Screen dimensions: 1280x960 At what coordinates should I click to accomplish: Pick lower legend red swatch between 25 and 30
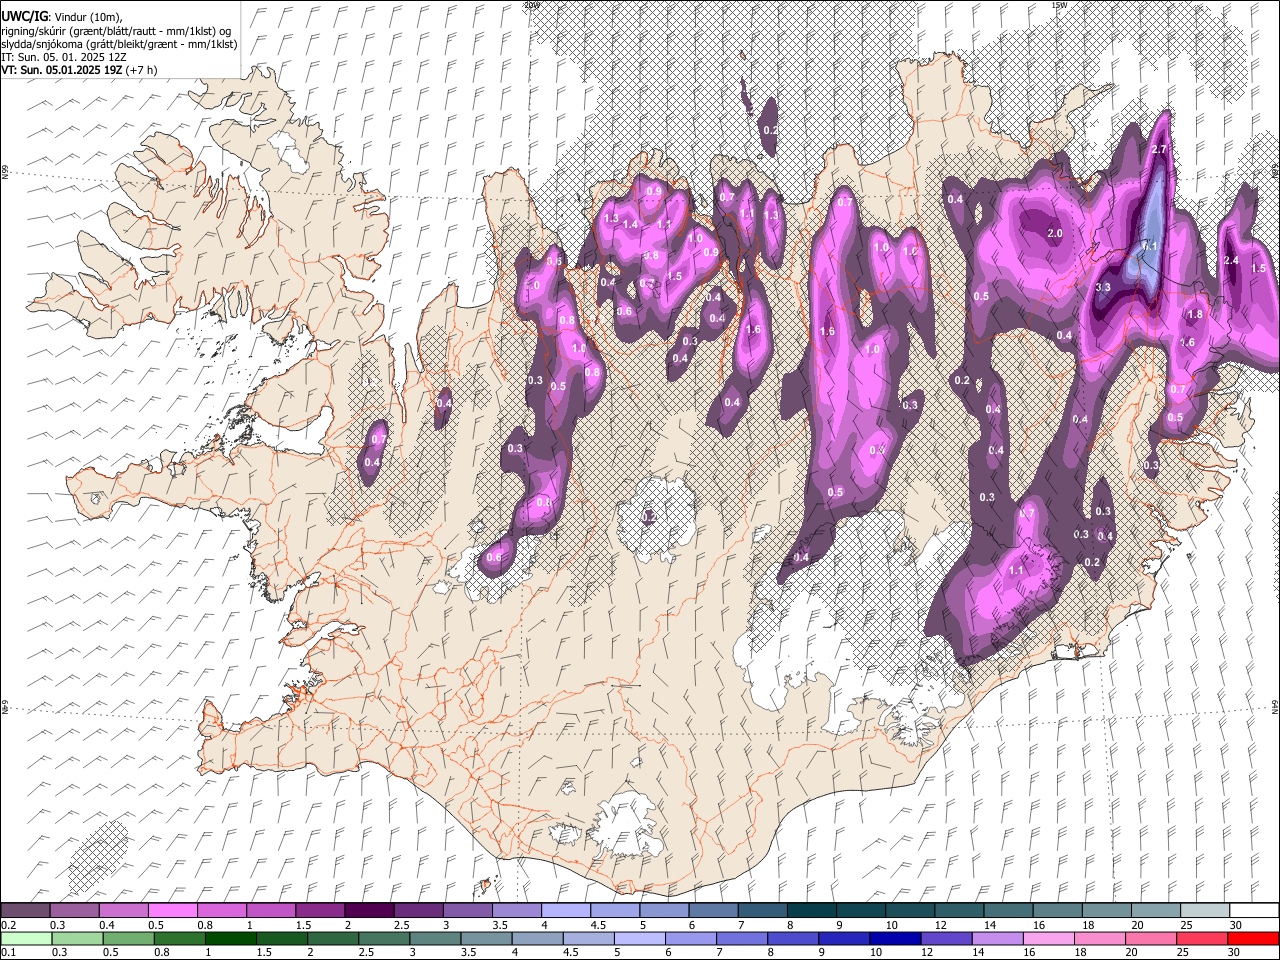(x=1202, y=939)
